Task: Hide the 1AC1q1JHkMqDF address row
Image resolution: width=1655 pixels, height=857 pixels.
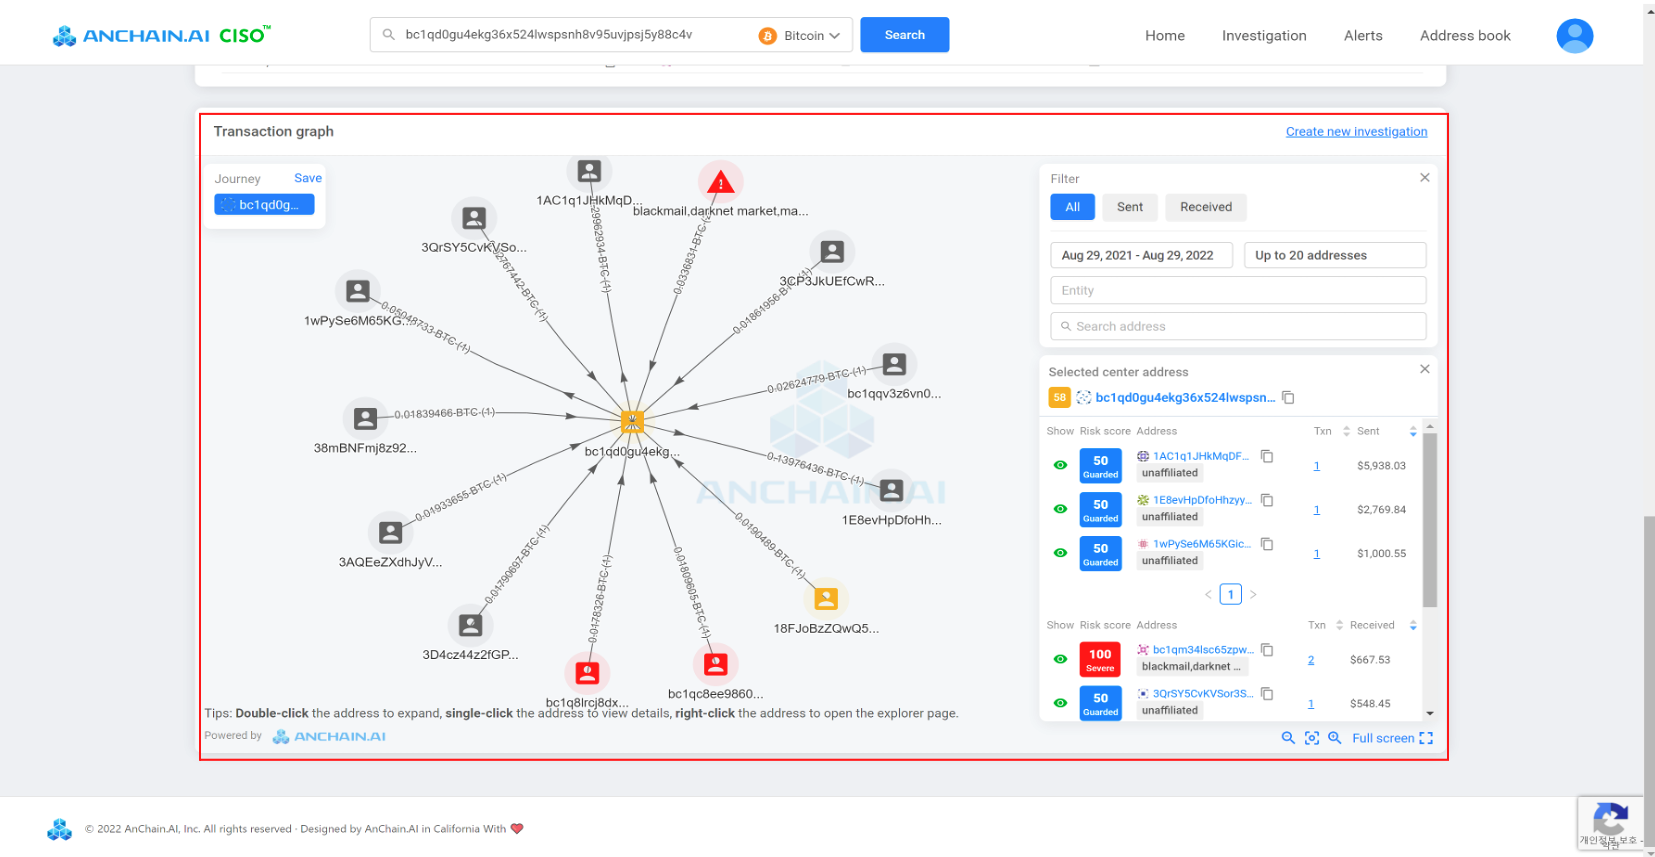Action: (x=1060, y=465)
